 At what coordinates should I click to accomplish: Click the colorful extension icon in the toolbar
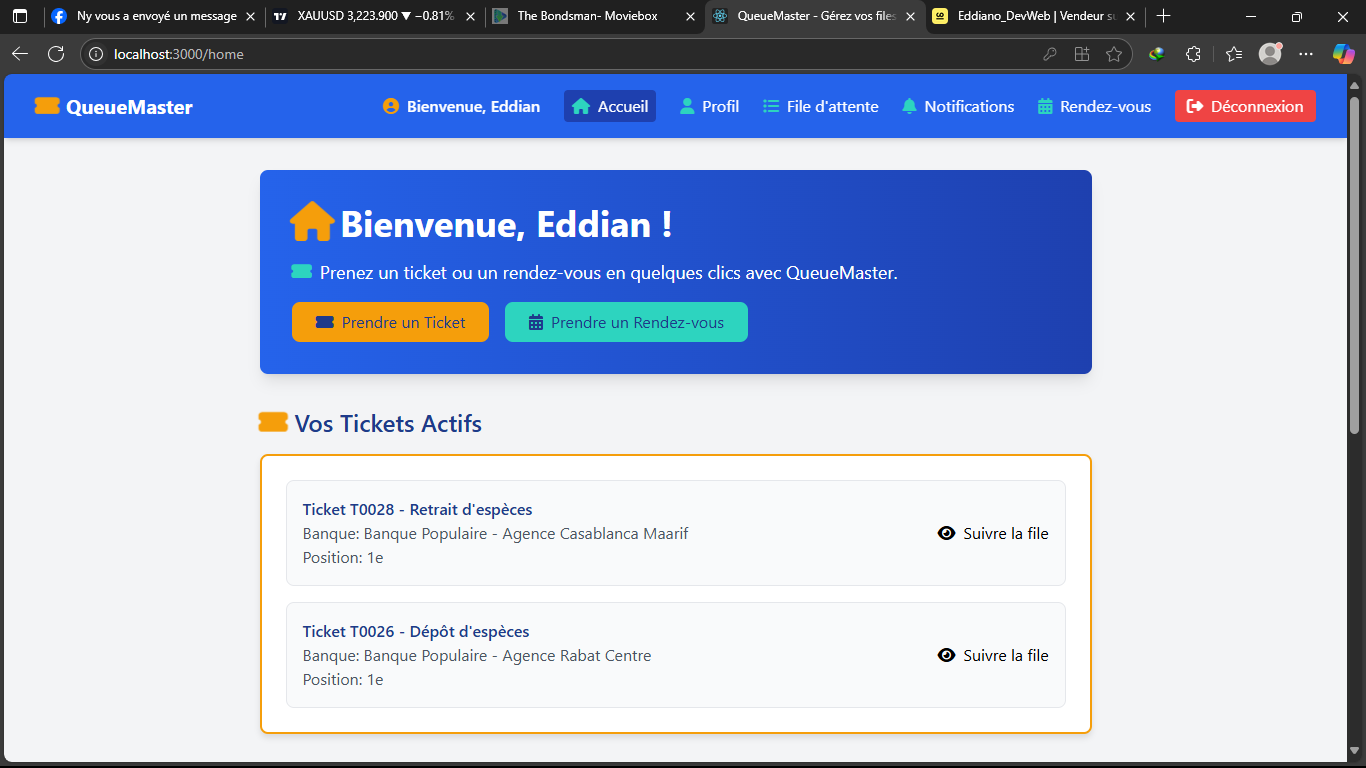coord(1157,54)
